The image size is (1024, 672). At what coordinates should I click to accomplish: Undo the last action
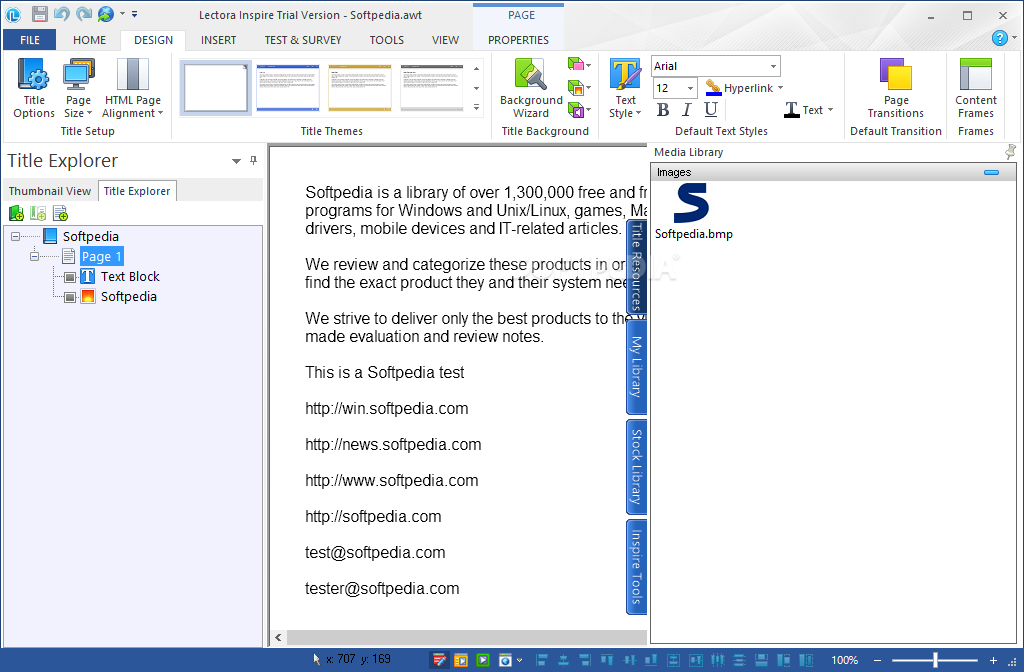pos(61,14)
